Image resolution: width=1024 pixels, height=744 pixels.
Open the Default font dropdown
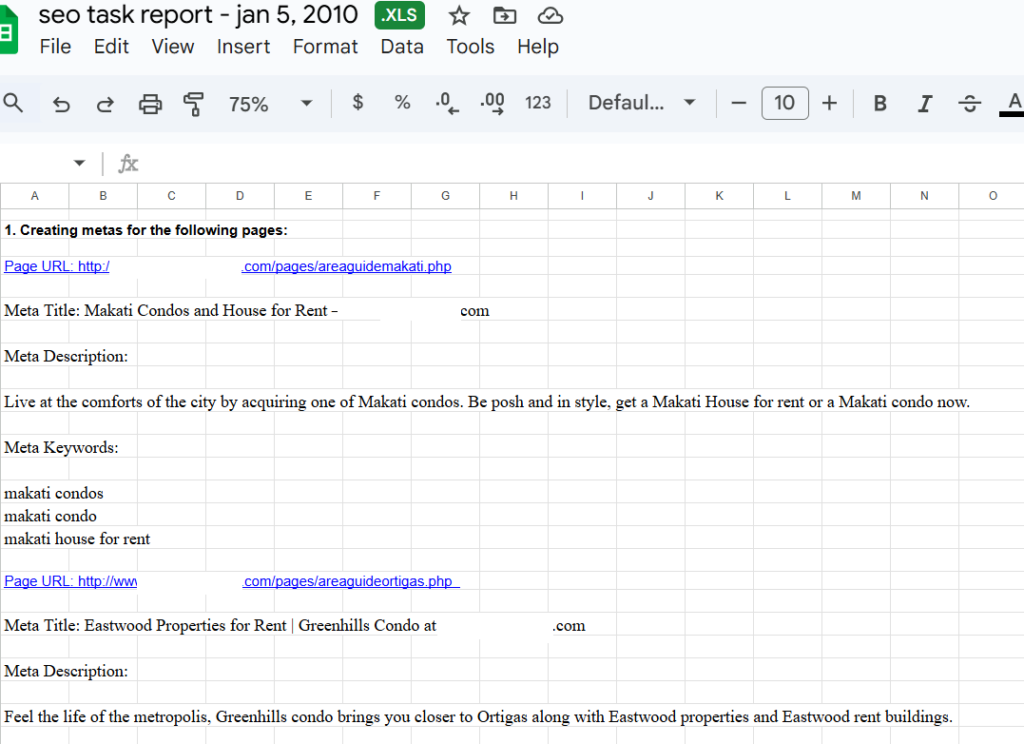[x=641, y=103]
